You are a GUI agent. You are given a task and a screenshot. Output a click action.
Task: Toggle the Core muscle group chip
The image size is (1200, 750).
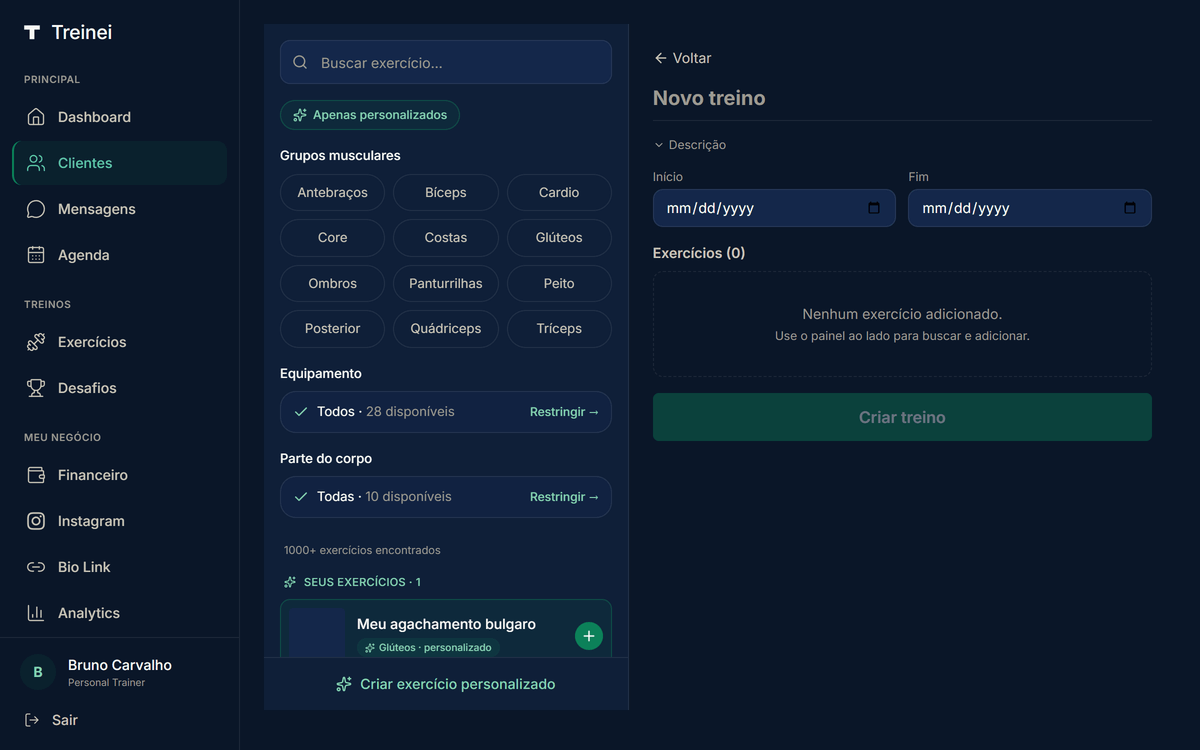[332, 238]
